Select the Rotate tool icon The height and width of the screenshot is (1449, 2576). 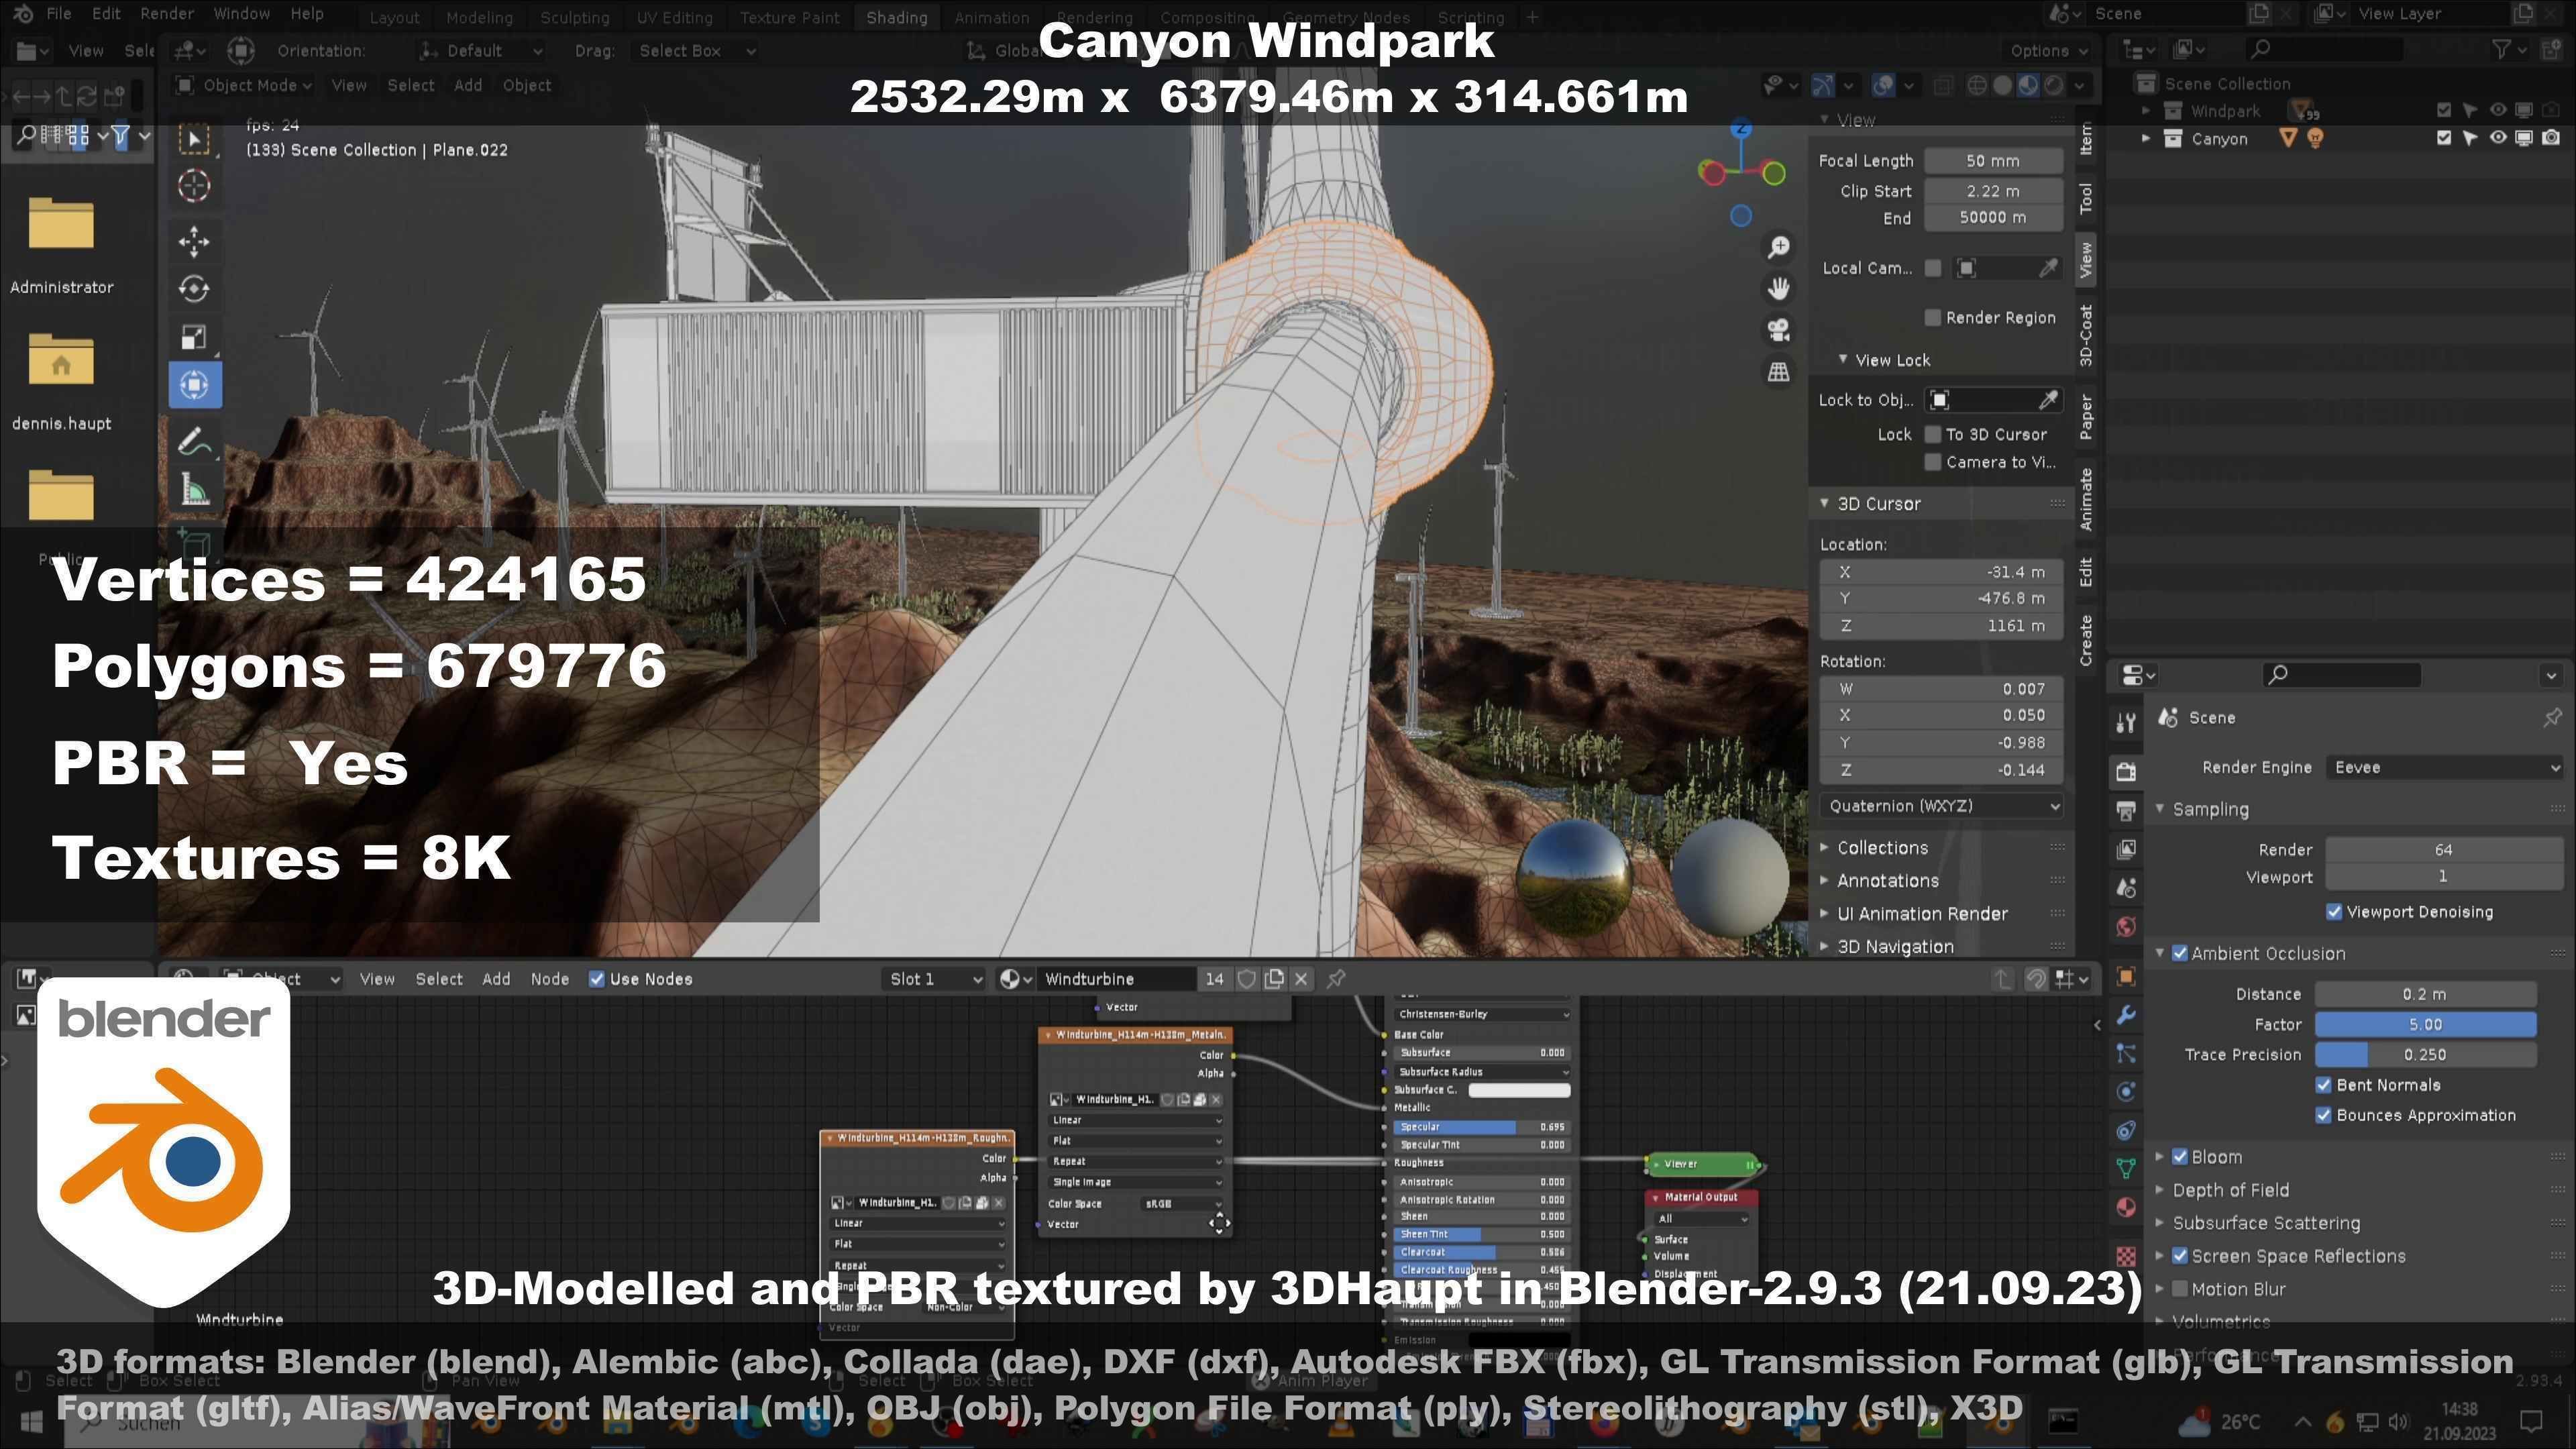click(194, 289)
